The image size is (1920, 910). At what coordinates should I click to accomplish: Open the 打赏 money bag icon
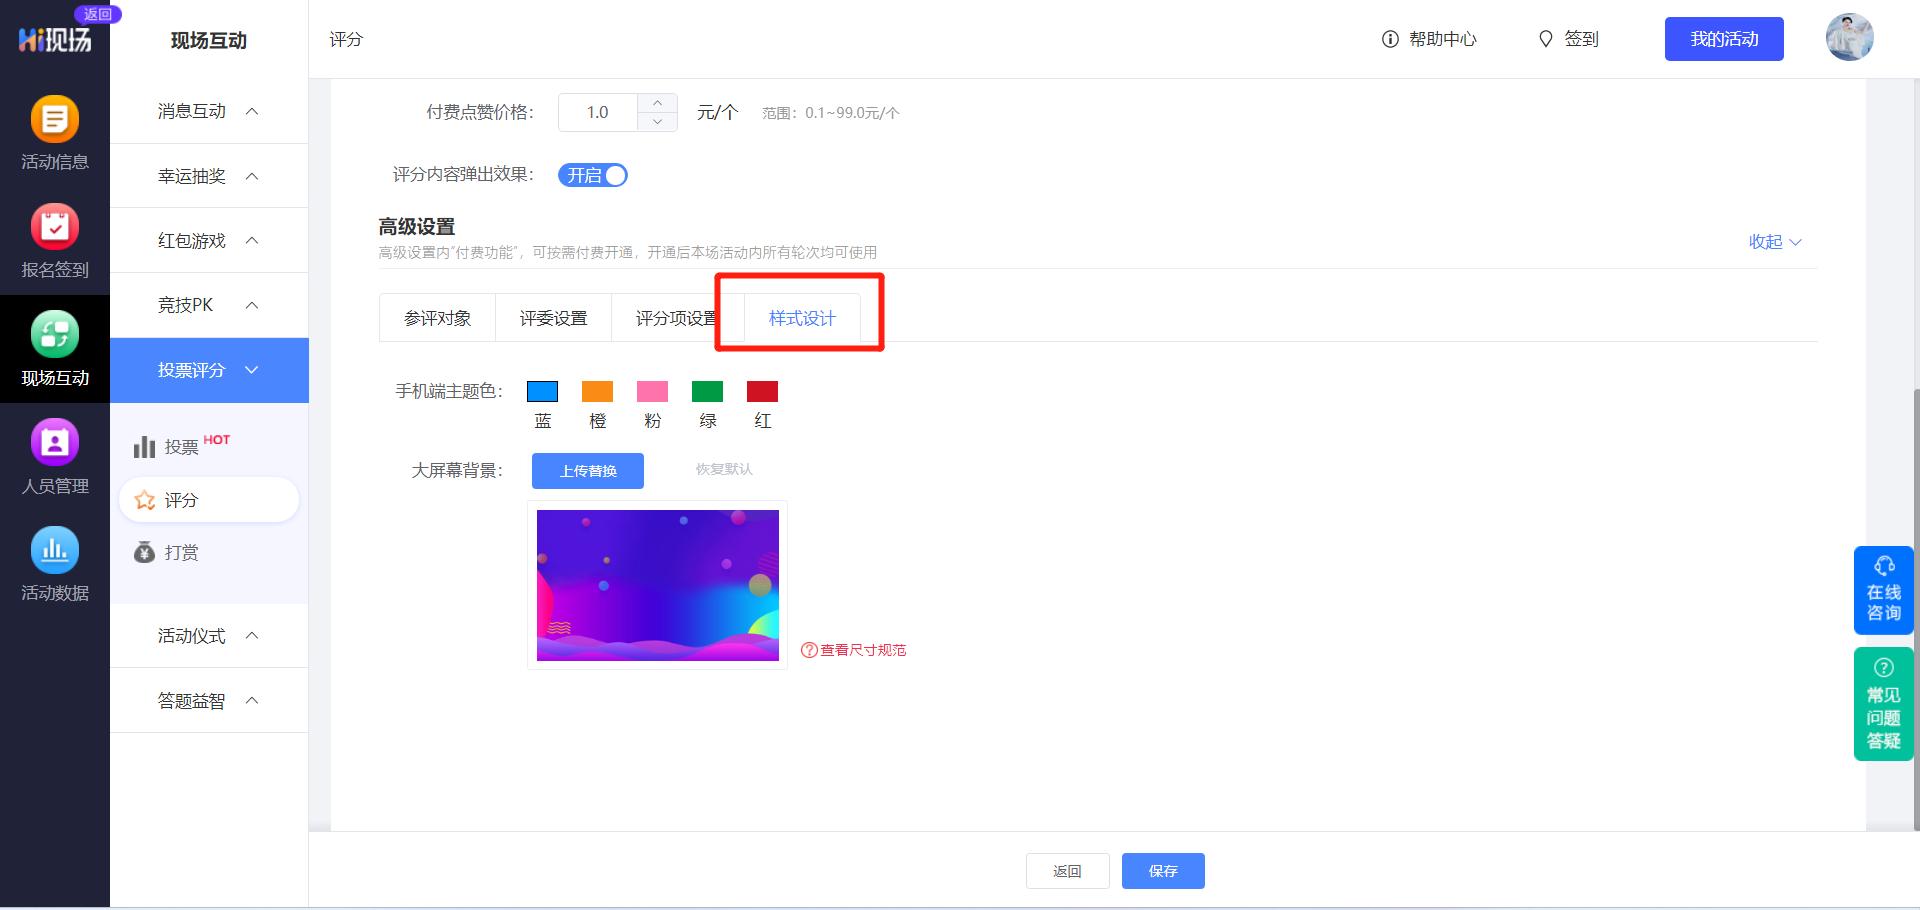(x=145, y=552)
